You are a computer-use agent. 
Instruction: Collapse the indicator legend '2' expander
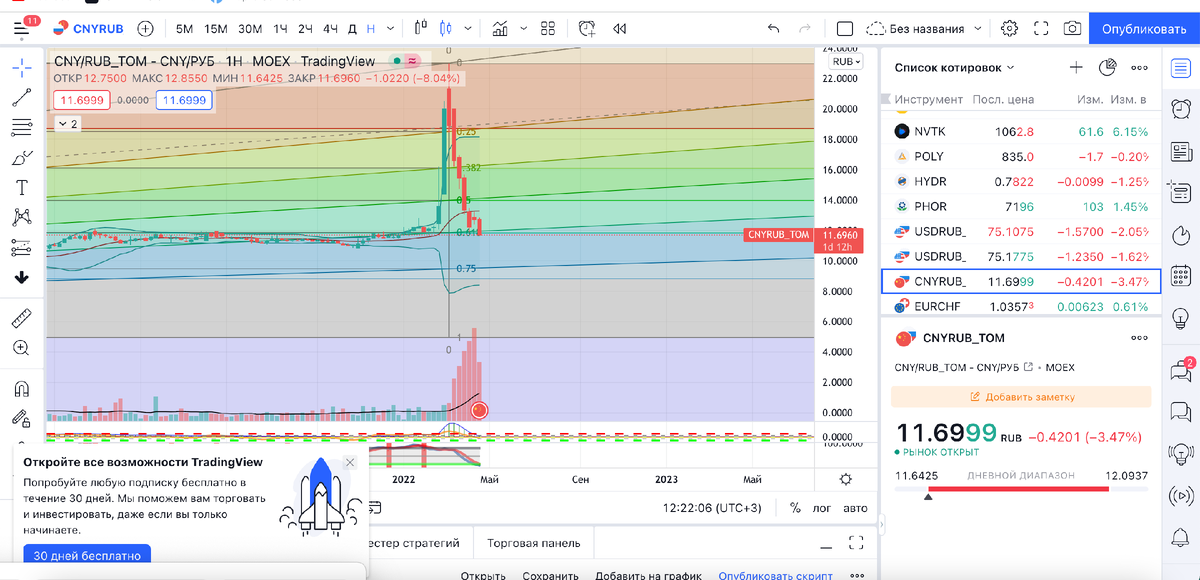coord(67,123)
